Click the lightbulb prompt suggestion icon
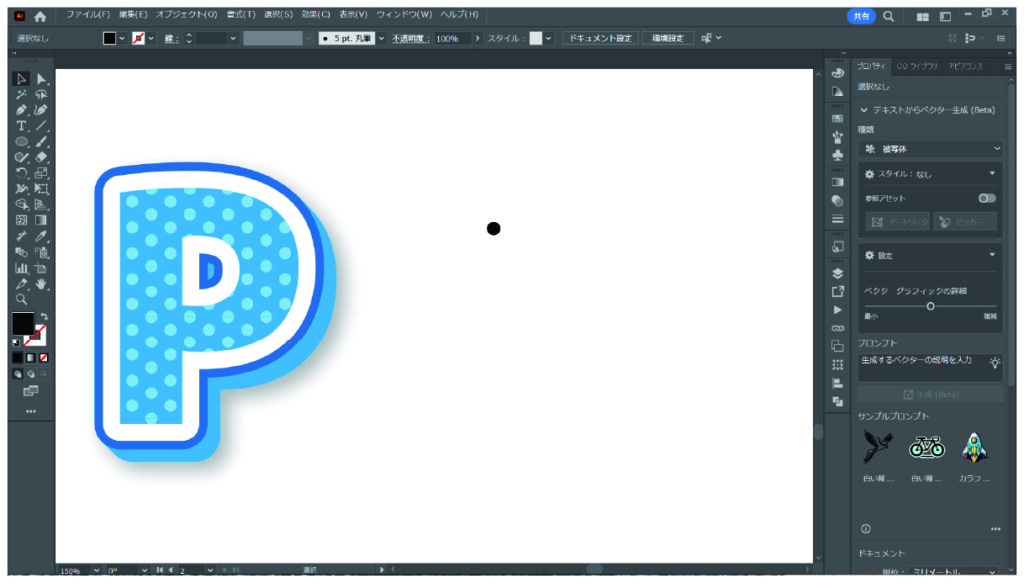This screenshot has width=1024, height=583. pyautogui.click(x=995, y=362)
